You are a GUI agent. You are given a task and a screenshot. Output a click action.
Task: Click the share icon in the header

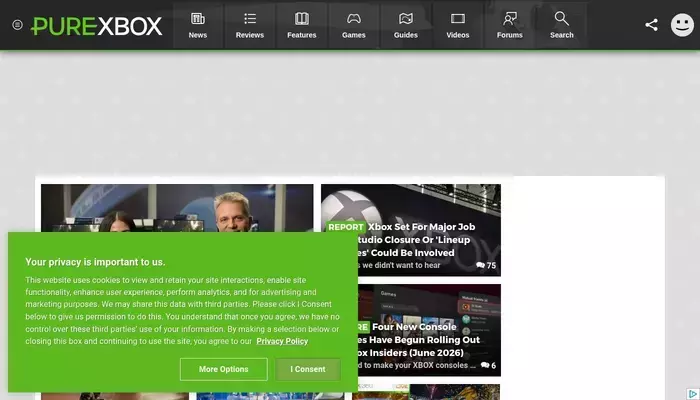651,25
